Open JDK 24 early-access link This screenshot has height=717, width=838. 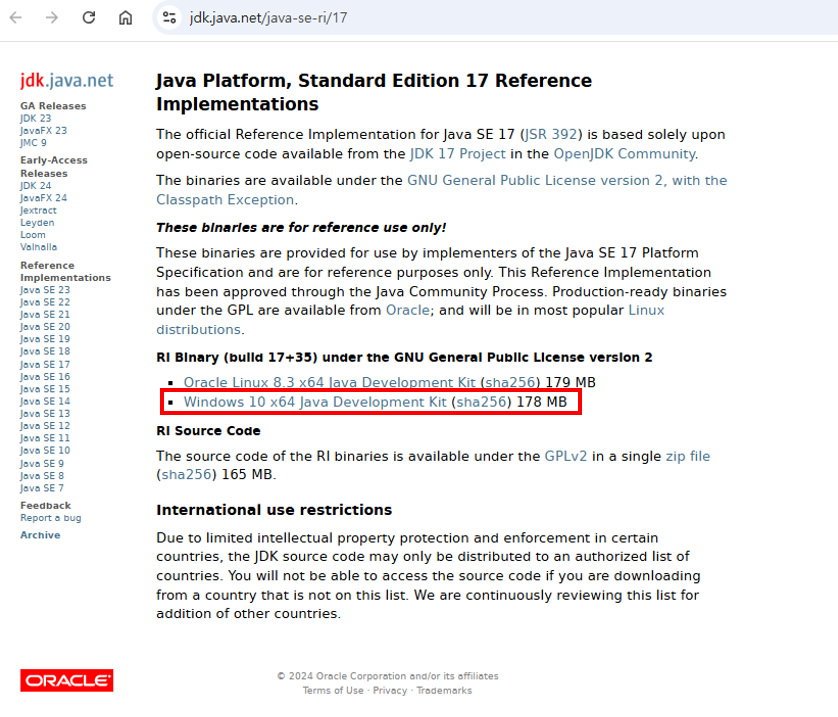pos(36,185)
